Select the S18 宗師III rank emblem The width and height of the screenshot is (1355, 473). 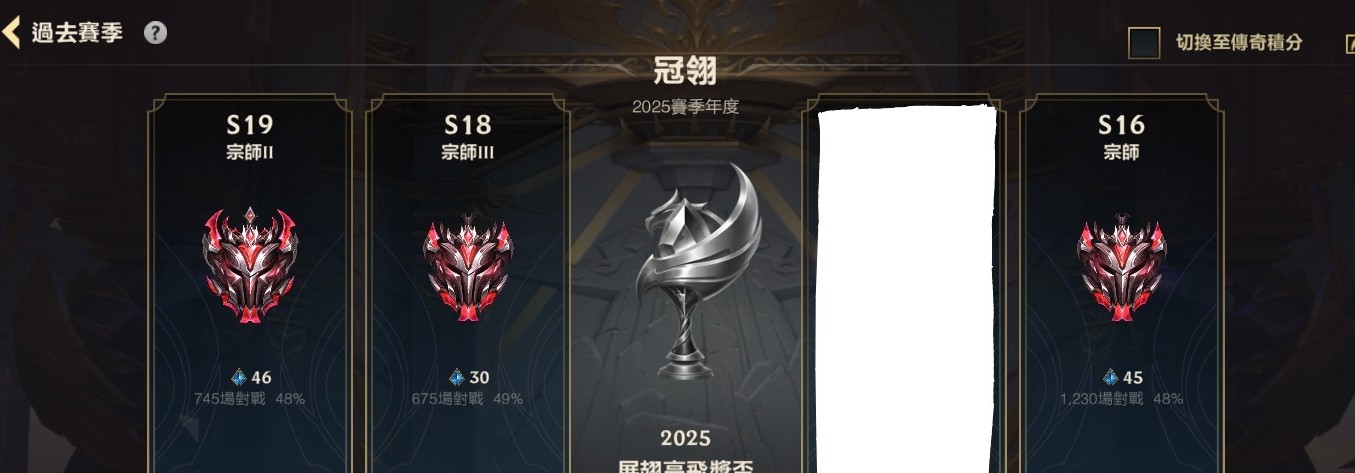pos(467,266)
